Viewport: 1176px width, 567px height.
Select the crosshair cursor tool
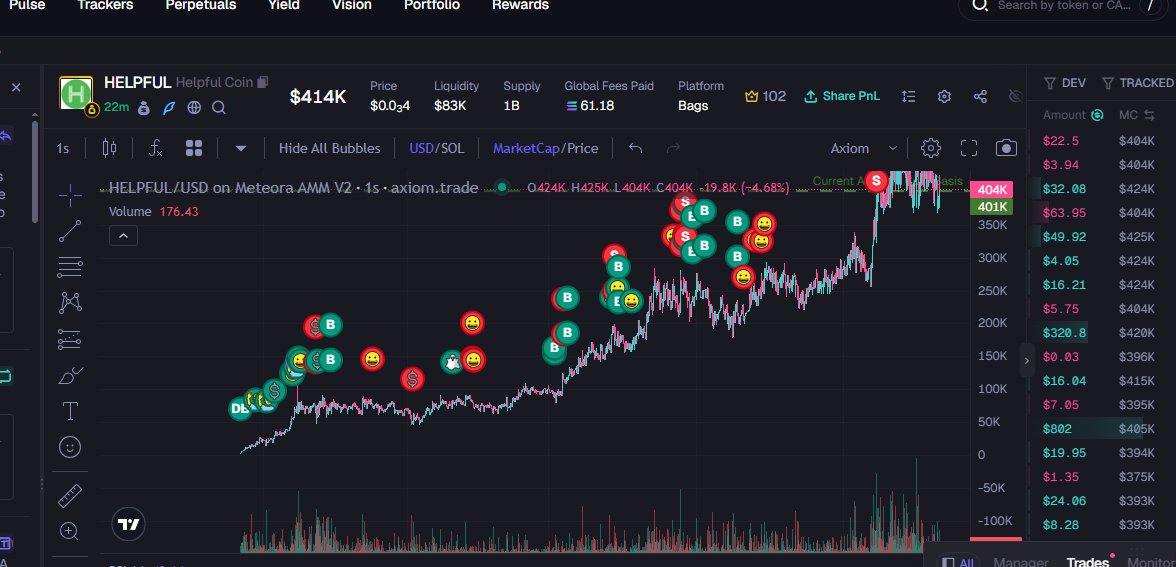pos(70,195)
